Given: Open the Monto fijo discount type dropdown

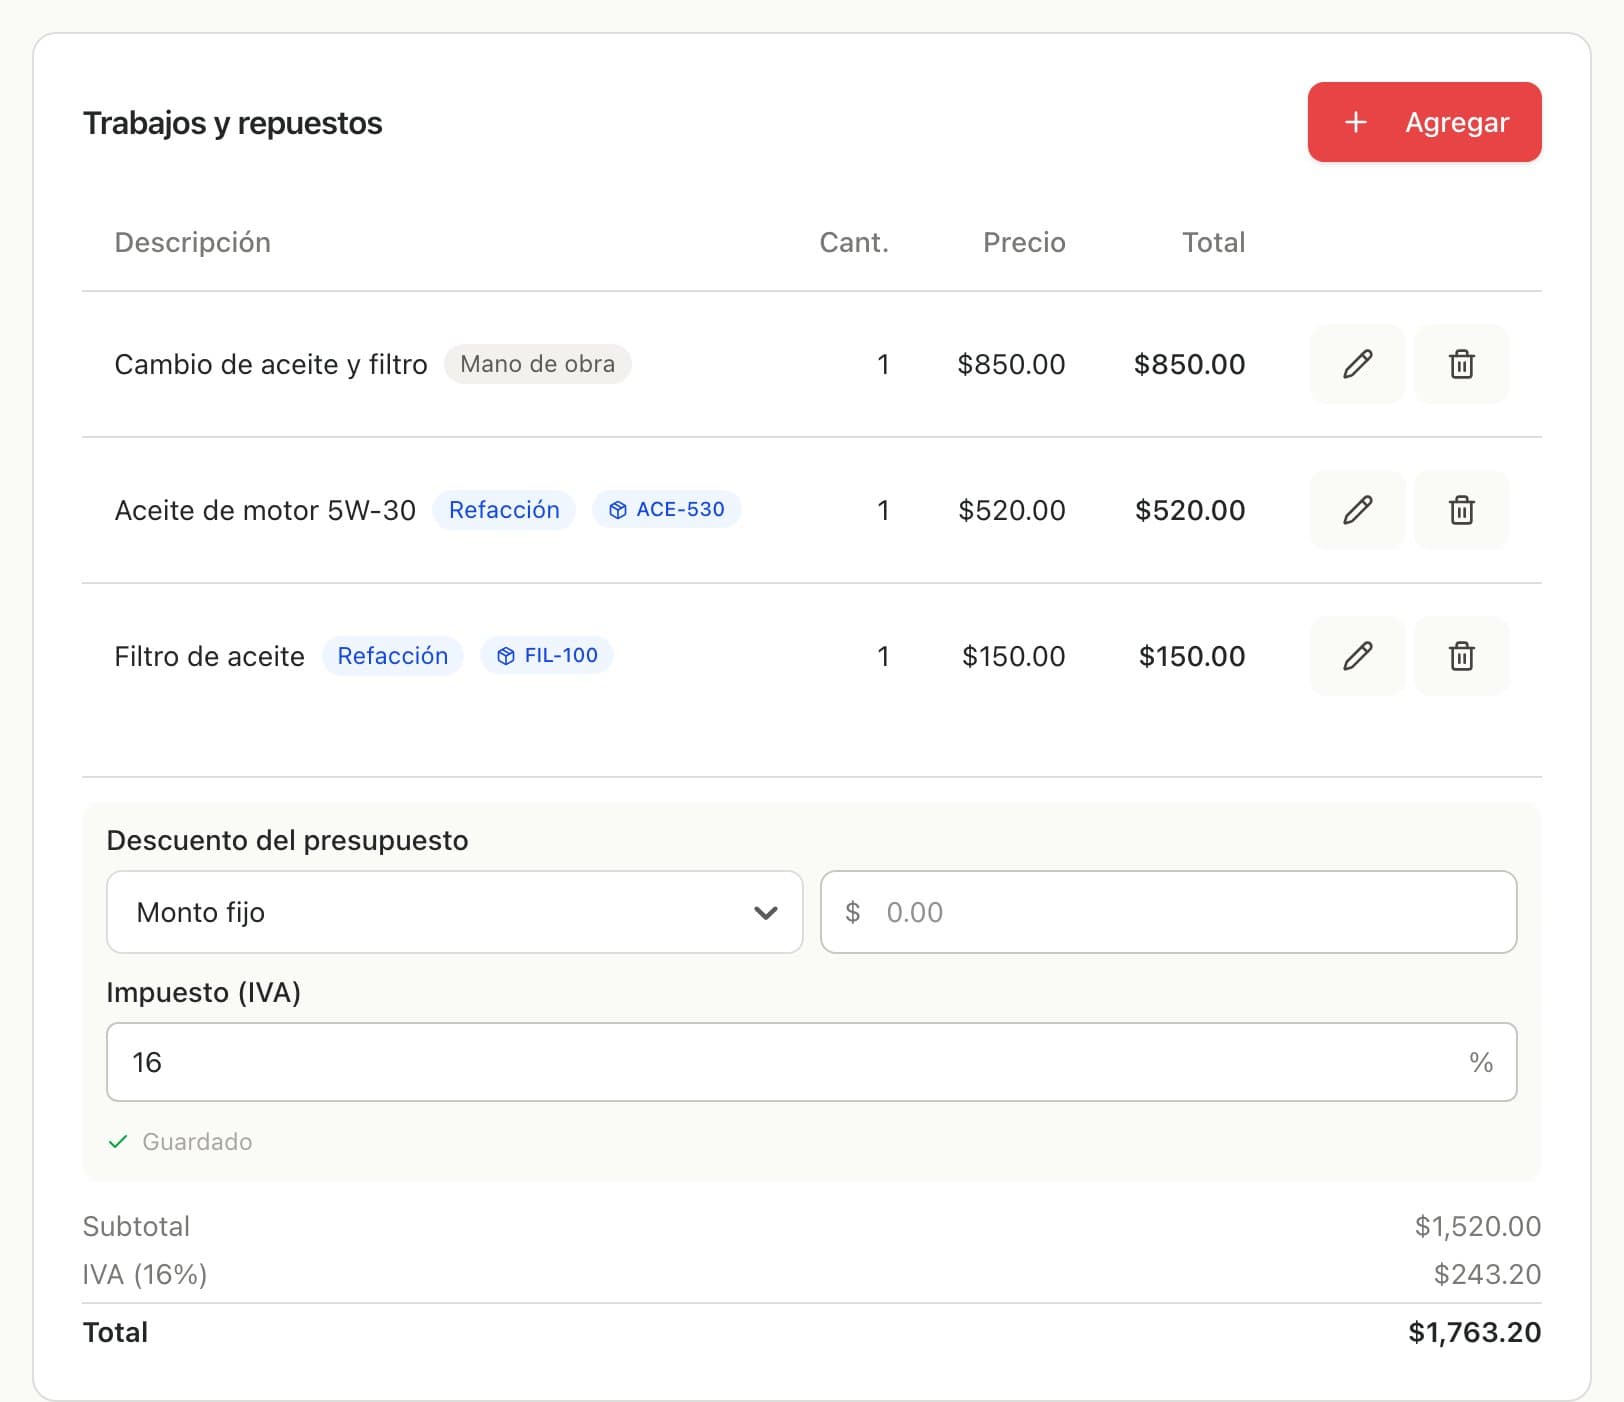Looking at the screenshot, I should click(454, 912).
